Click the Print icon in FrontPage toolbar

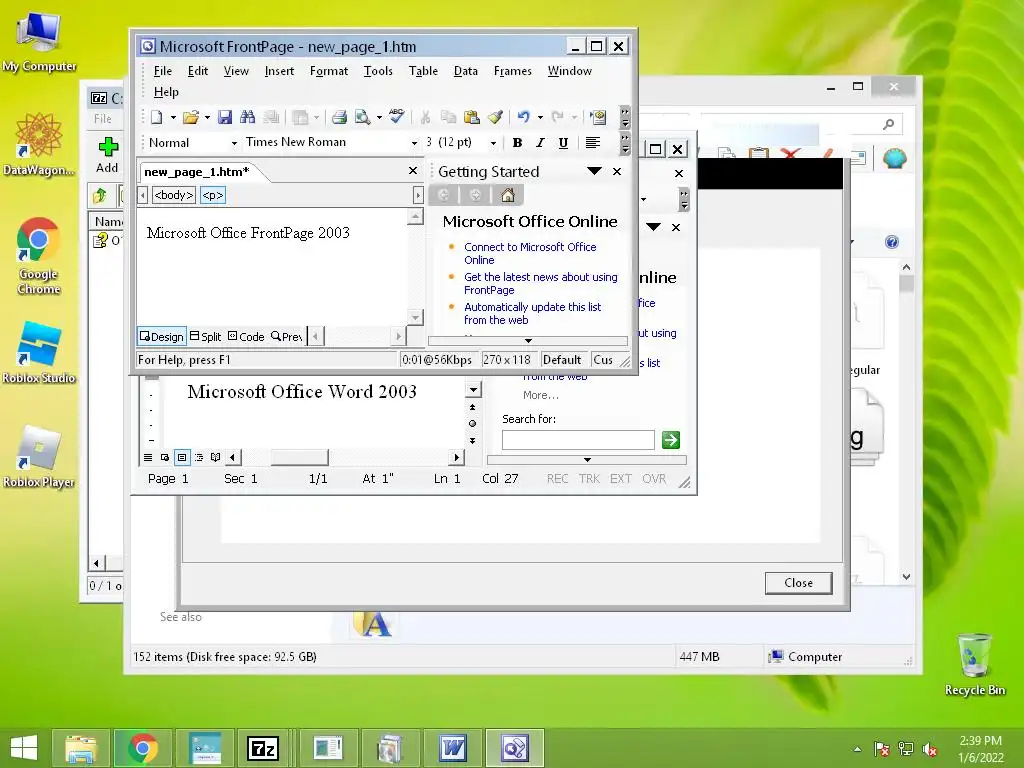pos(339,118)
